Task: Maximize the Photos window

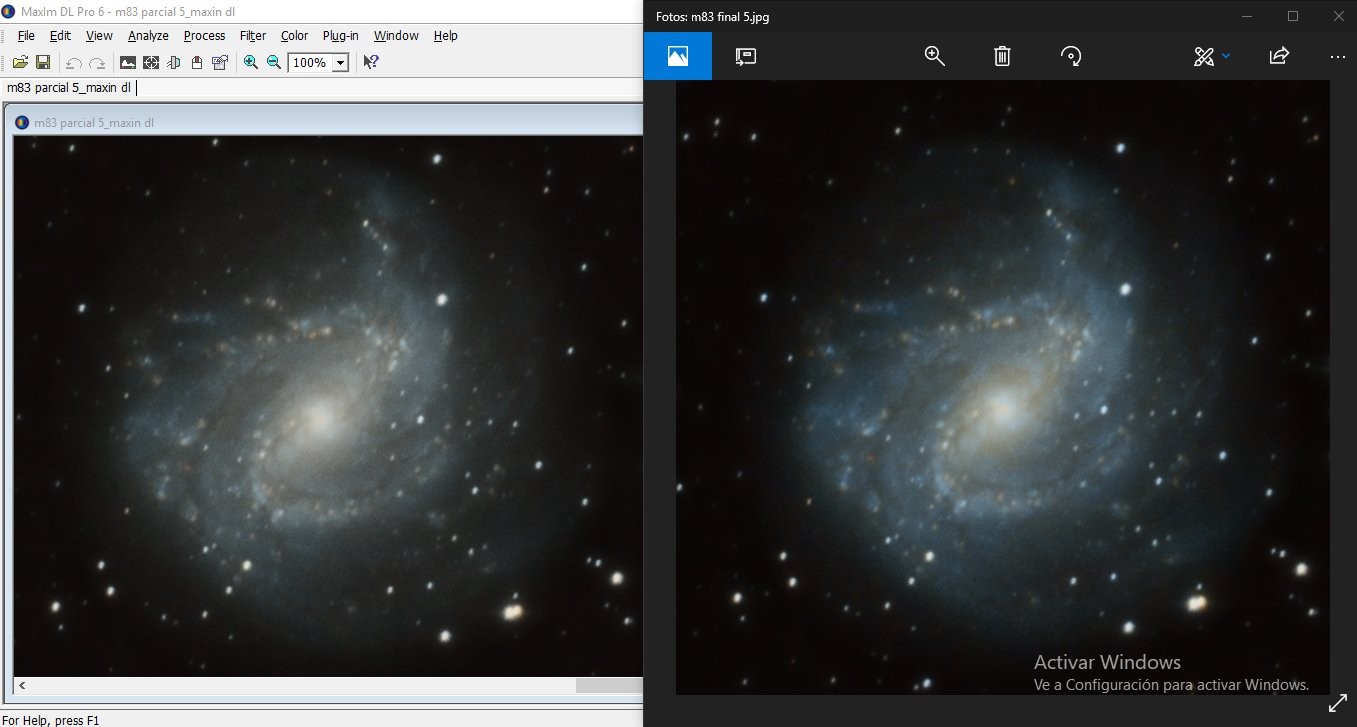Action: [1293, 16]
